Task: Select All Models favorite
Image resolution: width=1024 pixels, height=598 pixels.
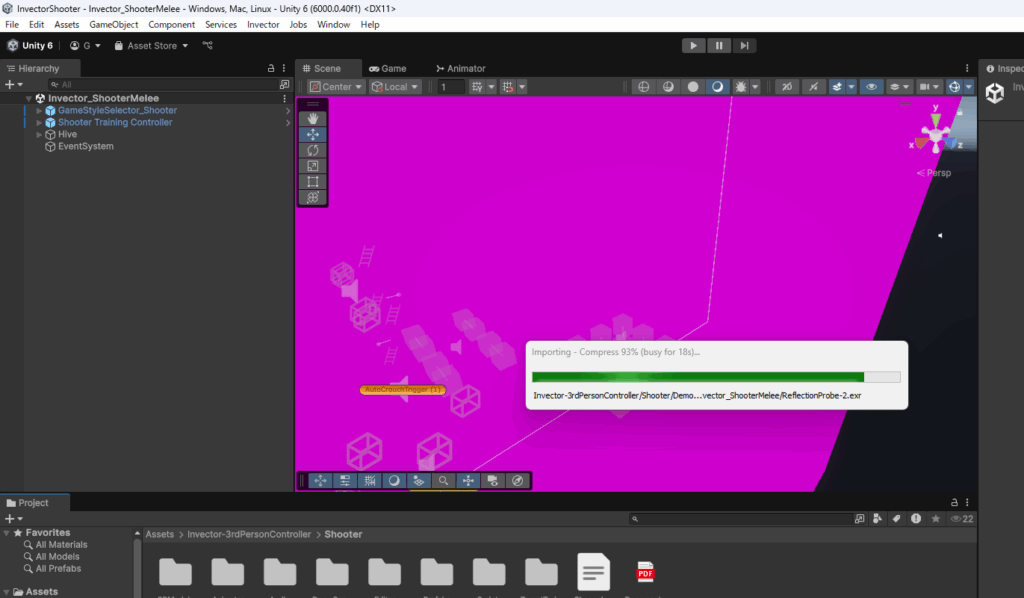Action: pos(57,556)
